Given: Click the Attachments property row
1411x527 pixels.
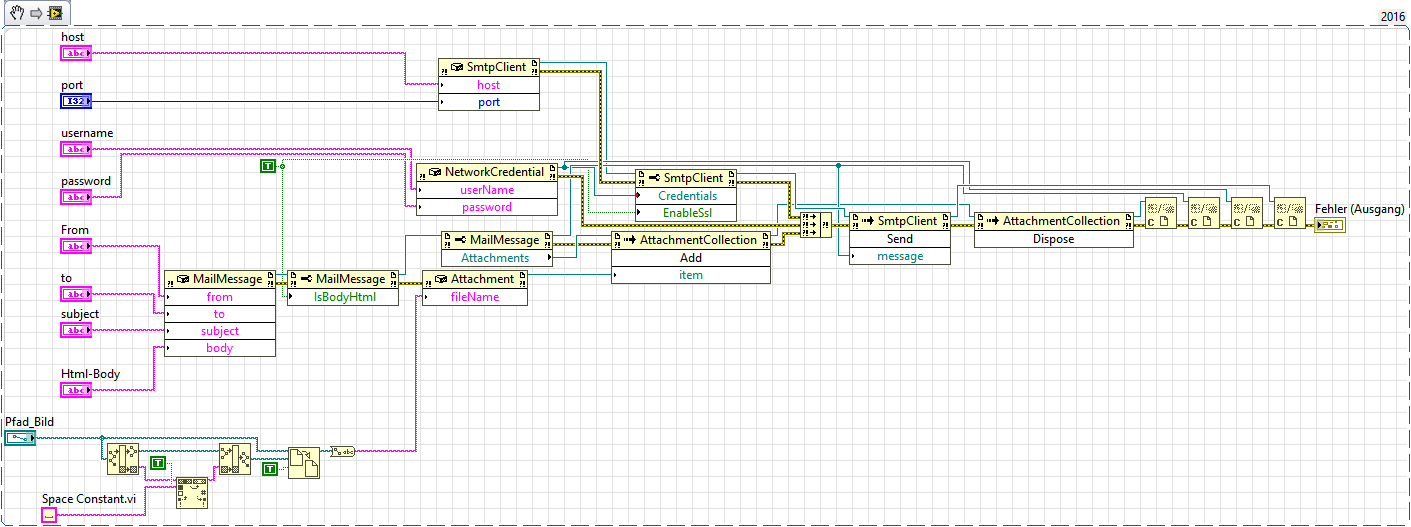Looking at the screenshot, I should 497,258.
